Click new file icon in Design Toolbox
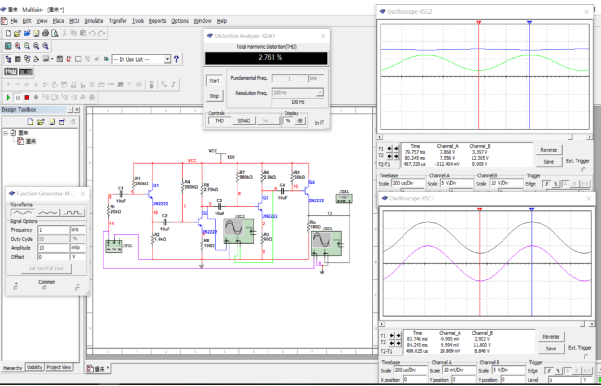This screenshot has height=386, width=601. (31, 122)
